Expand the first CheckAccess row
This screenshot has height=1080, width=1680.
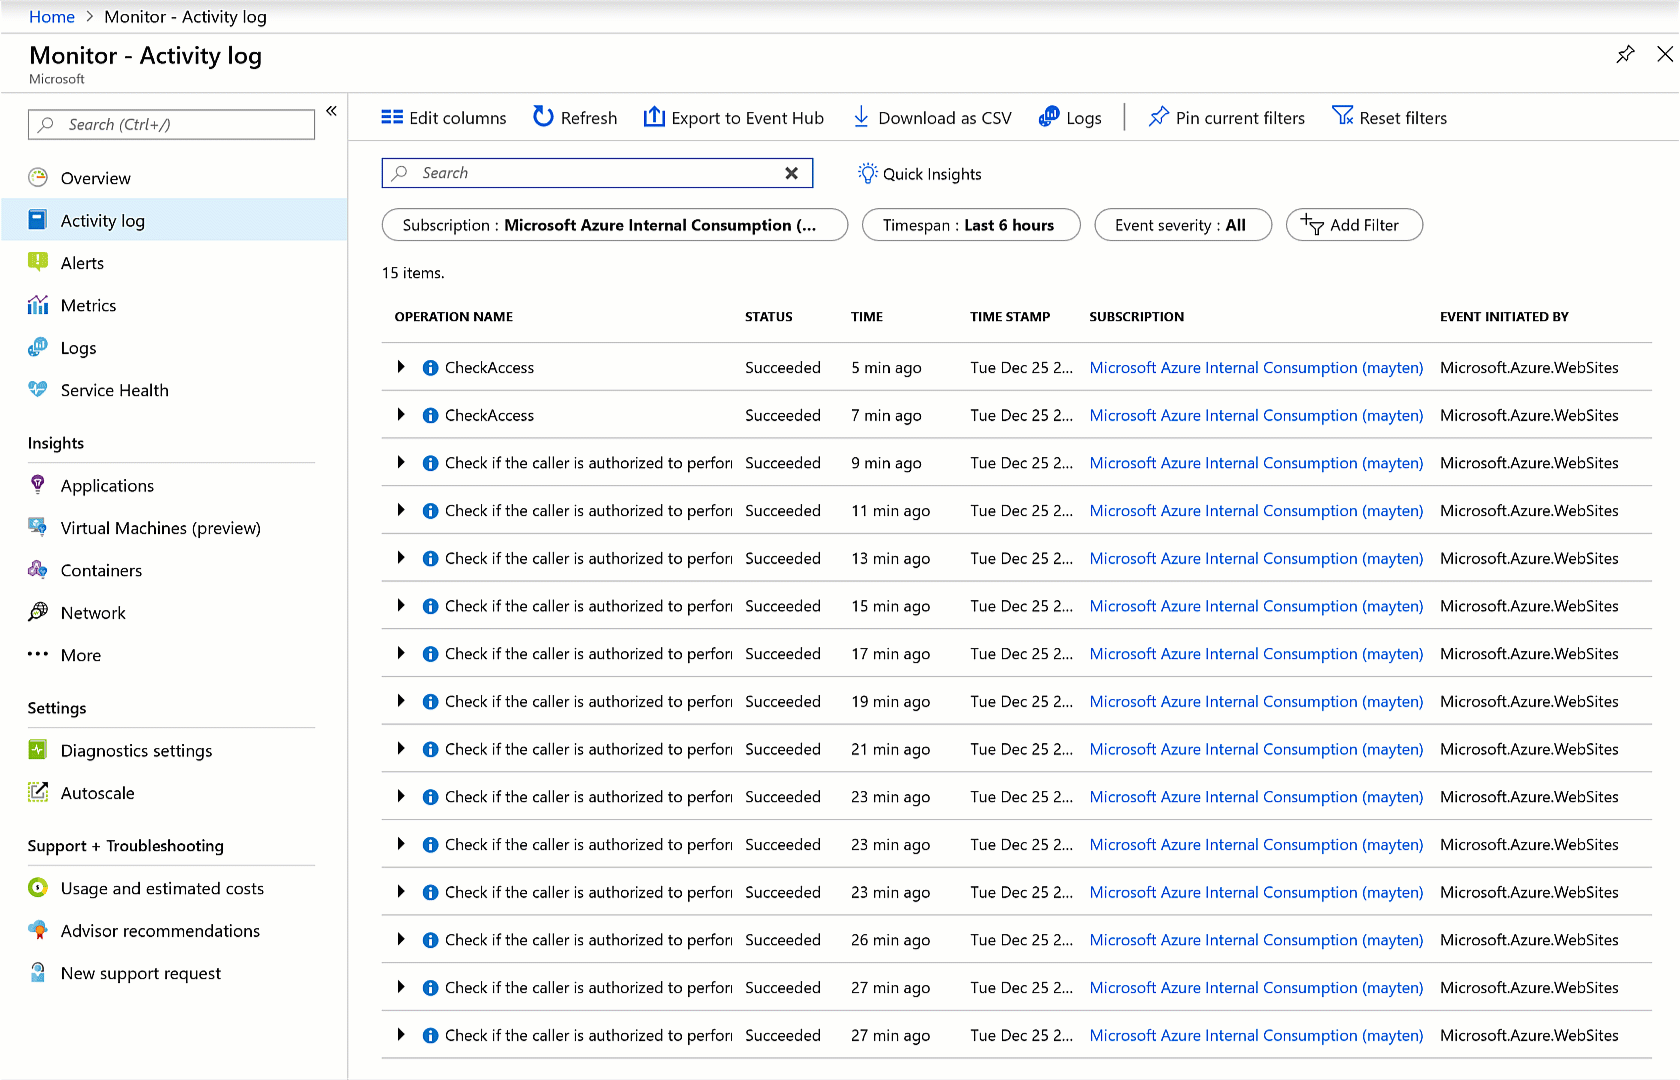click(x=401, y=367)
